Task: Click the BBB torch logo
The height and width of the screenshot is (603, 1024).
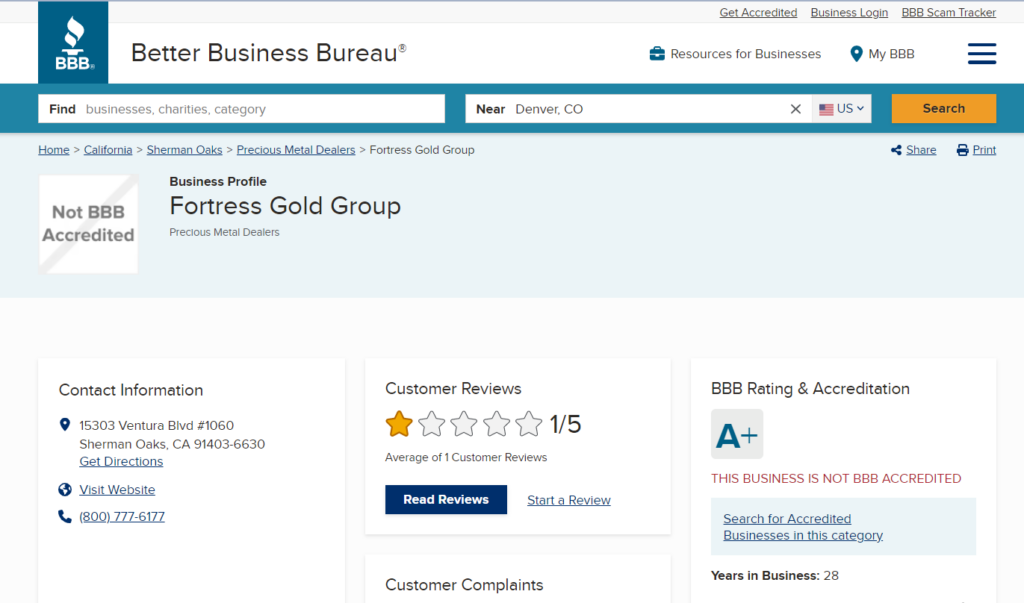Action: click(x=73, y=42)
